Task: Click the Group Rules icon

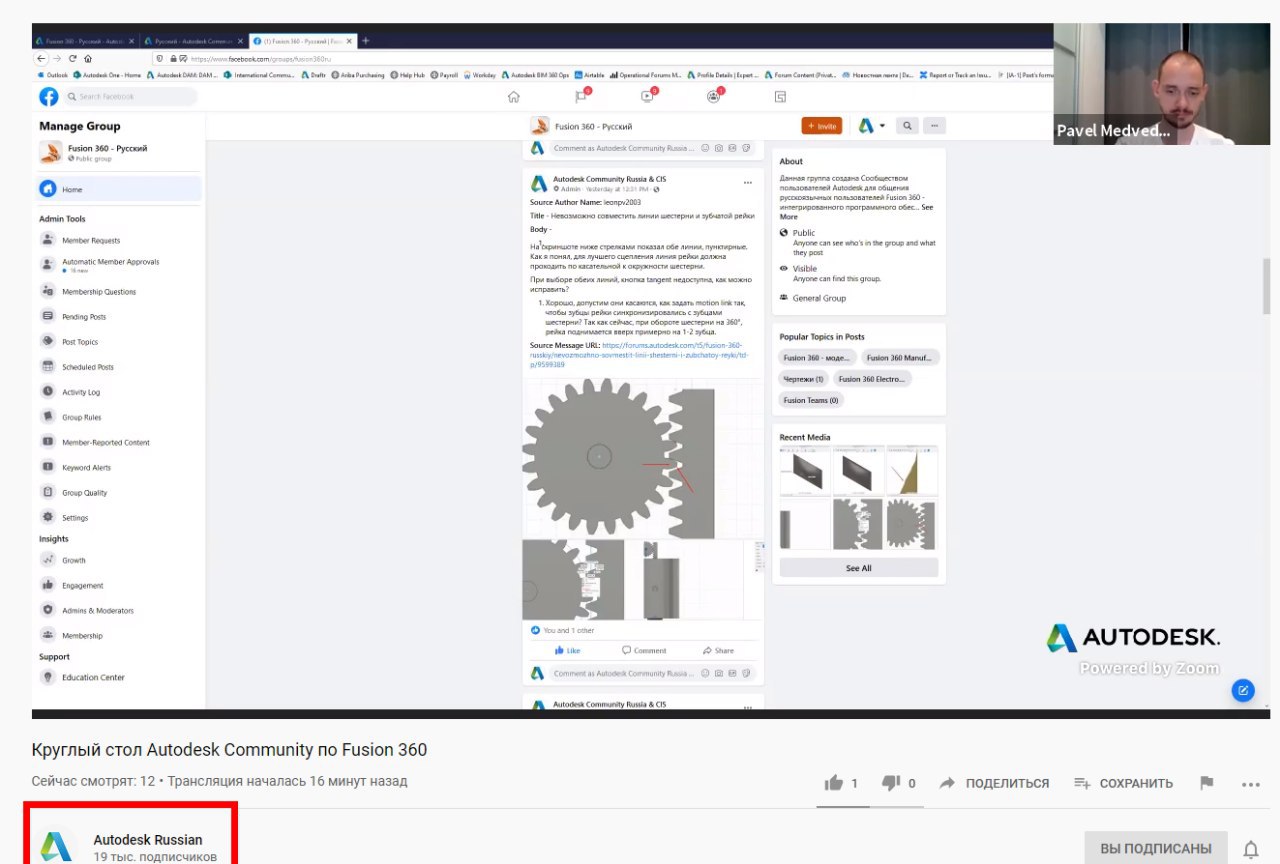Action: 47,416
